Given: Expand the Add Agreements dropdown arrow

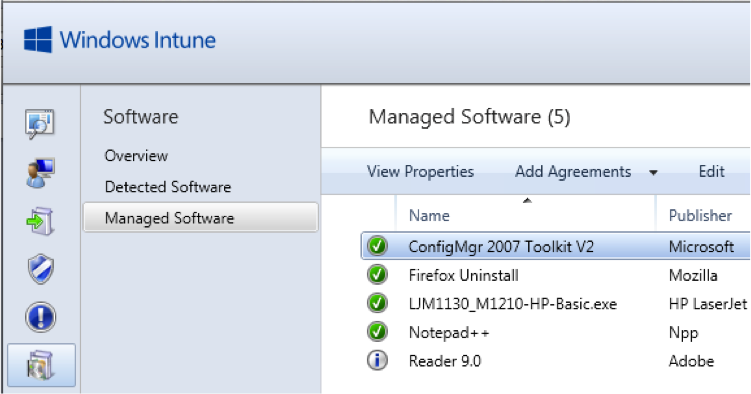Looking at the screenshot, I should click(x=653, y=172).
